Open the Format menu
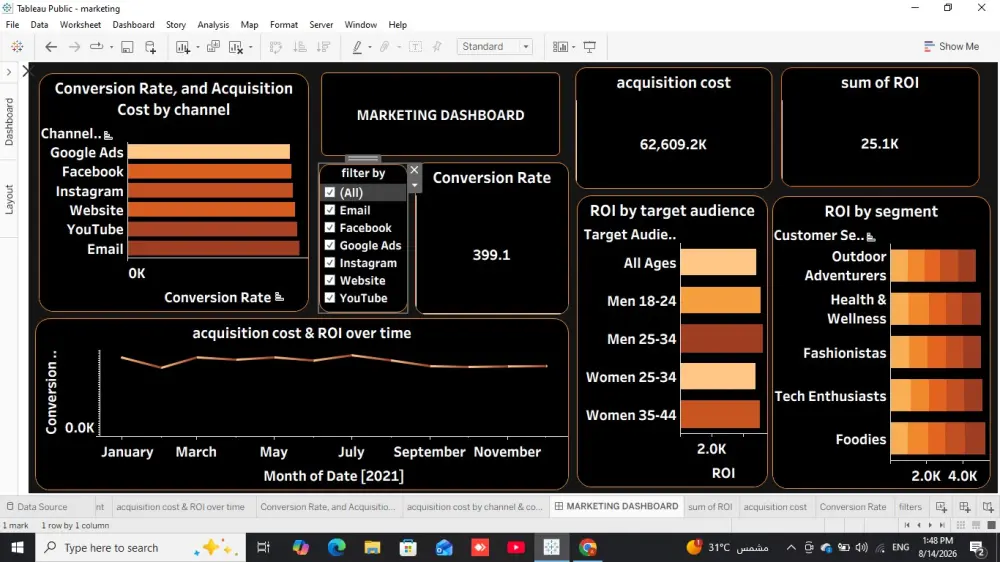Screen dimensions: 1000x562 (x=284, y=25)
